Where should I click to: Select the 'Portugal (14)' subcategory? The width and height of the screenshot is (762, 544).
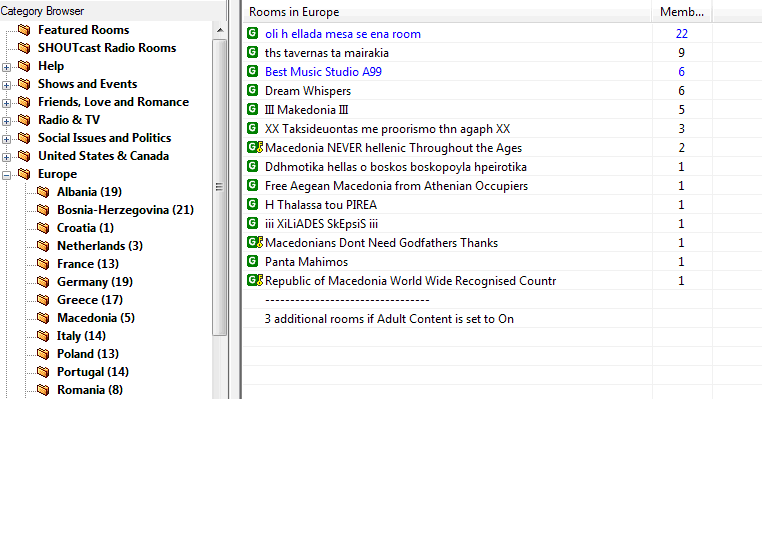click(x=93, y=372)
